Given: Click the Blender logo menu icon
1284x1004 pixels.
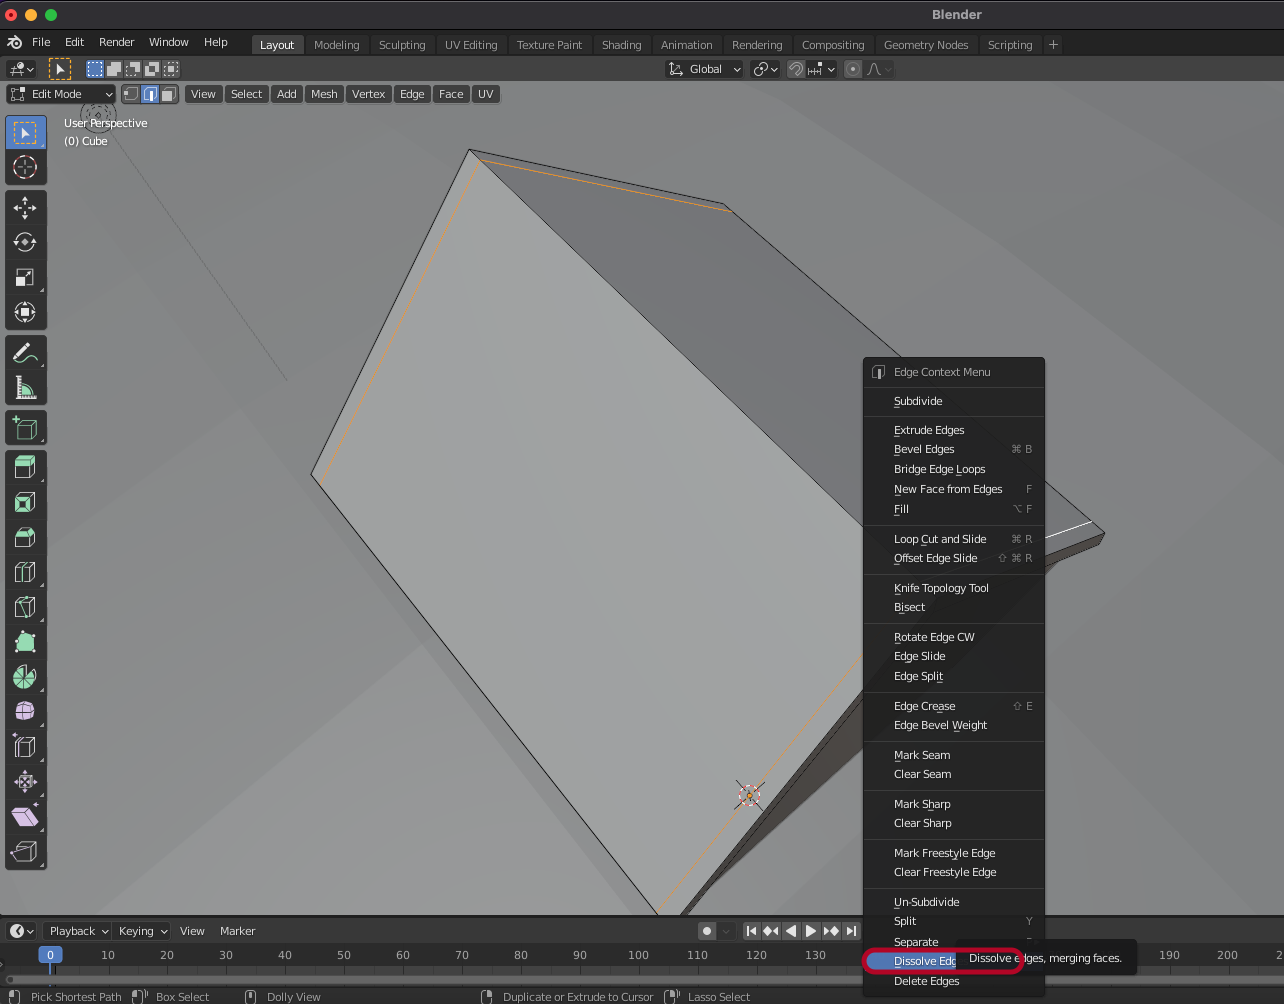Looking at the screenshot, I should (14, 42).
